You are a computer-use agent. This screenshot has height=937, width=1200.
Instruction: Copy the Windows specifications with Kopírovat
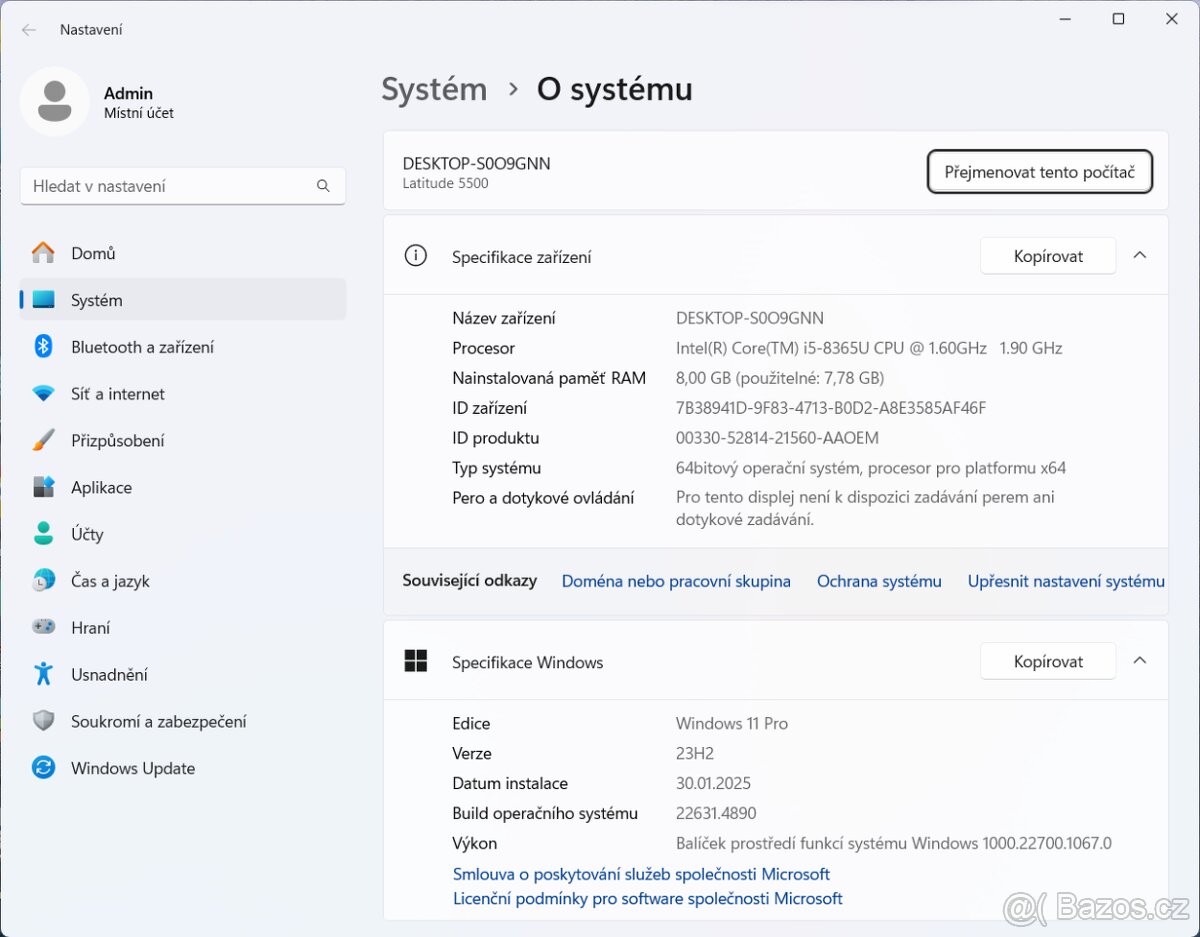point(1048,661)
